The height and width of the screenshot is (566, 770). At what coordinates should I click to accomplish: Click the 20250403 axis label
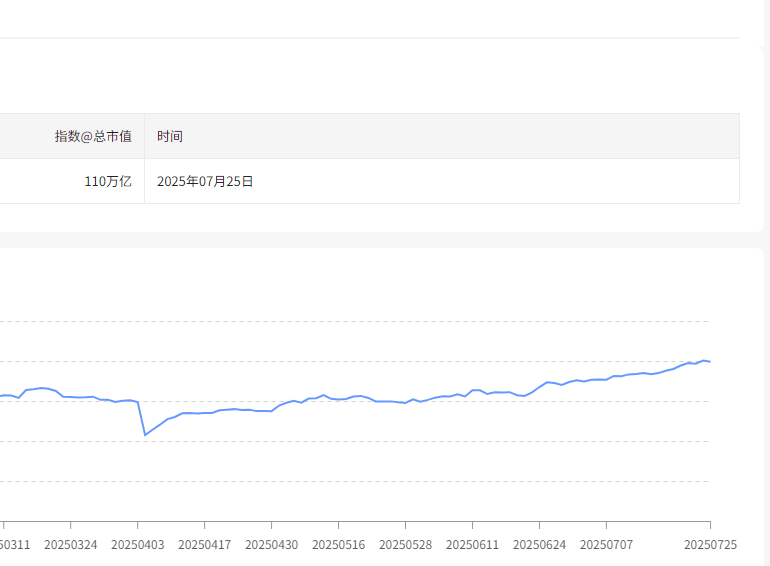click(x=138, y=545)
